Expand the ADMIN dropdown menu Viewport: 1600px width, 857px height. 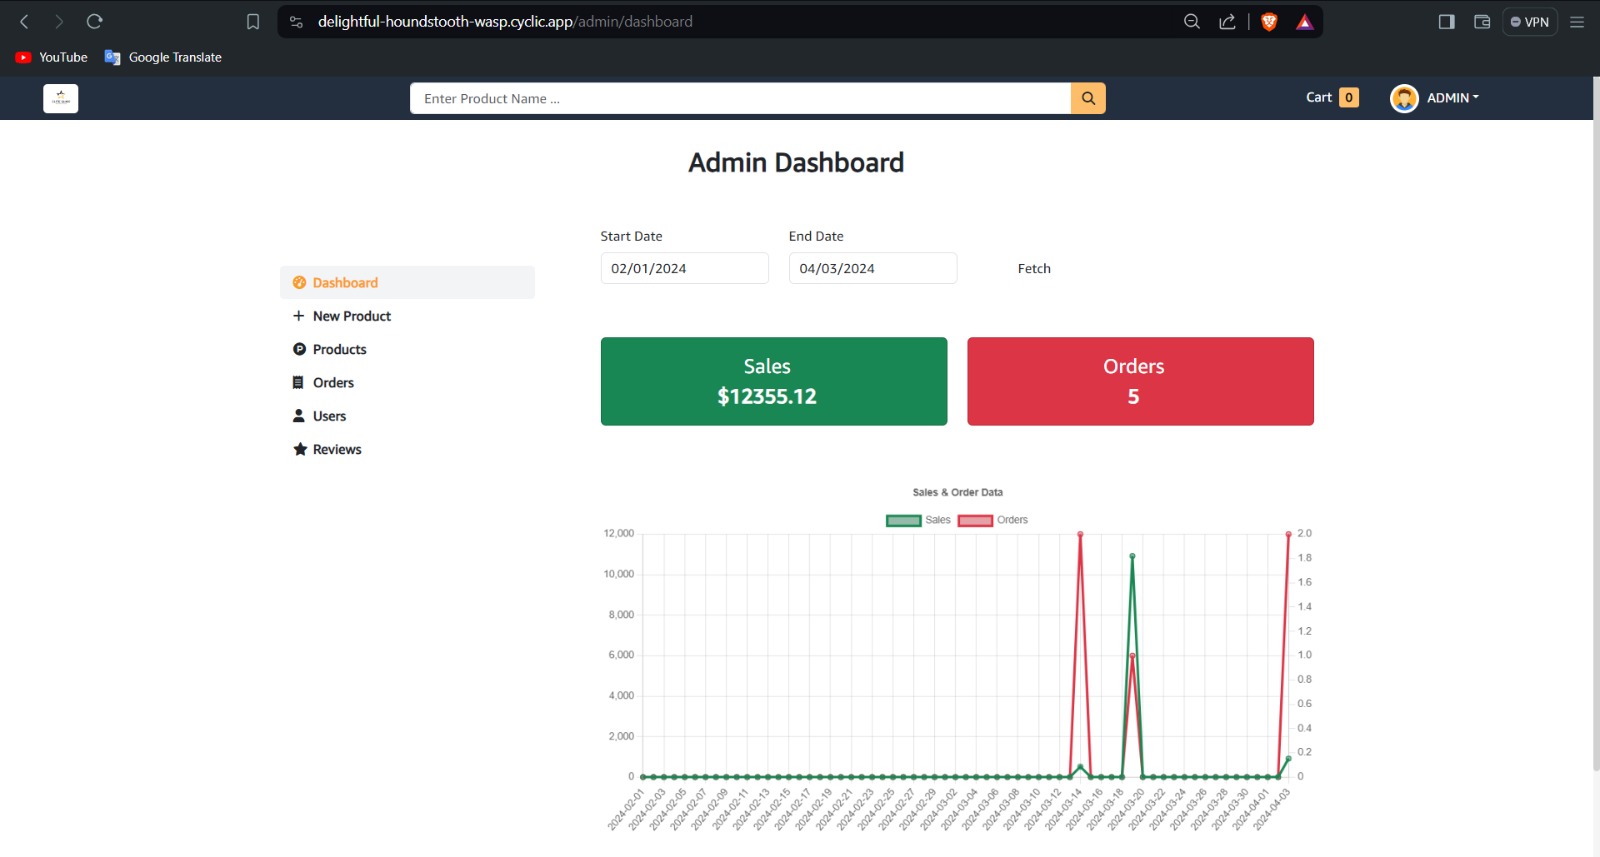click(x=1452, y=97)
